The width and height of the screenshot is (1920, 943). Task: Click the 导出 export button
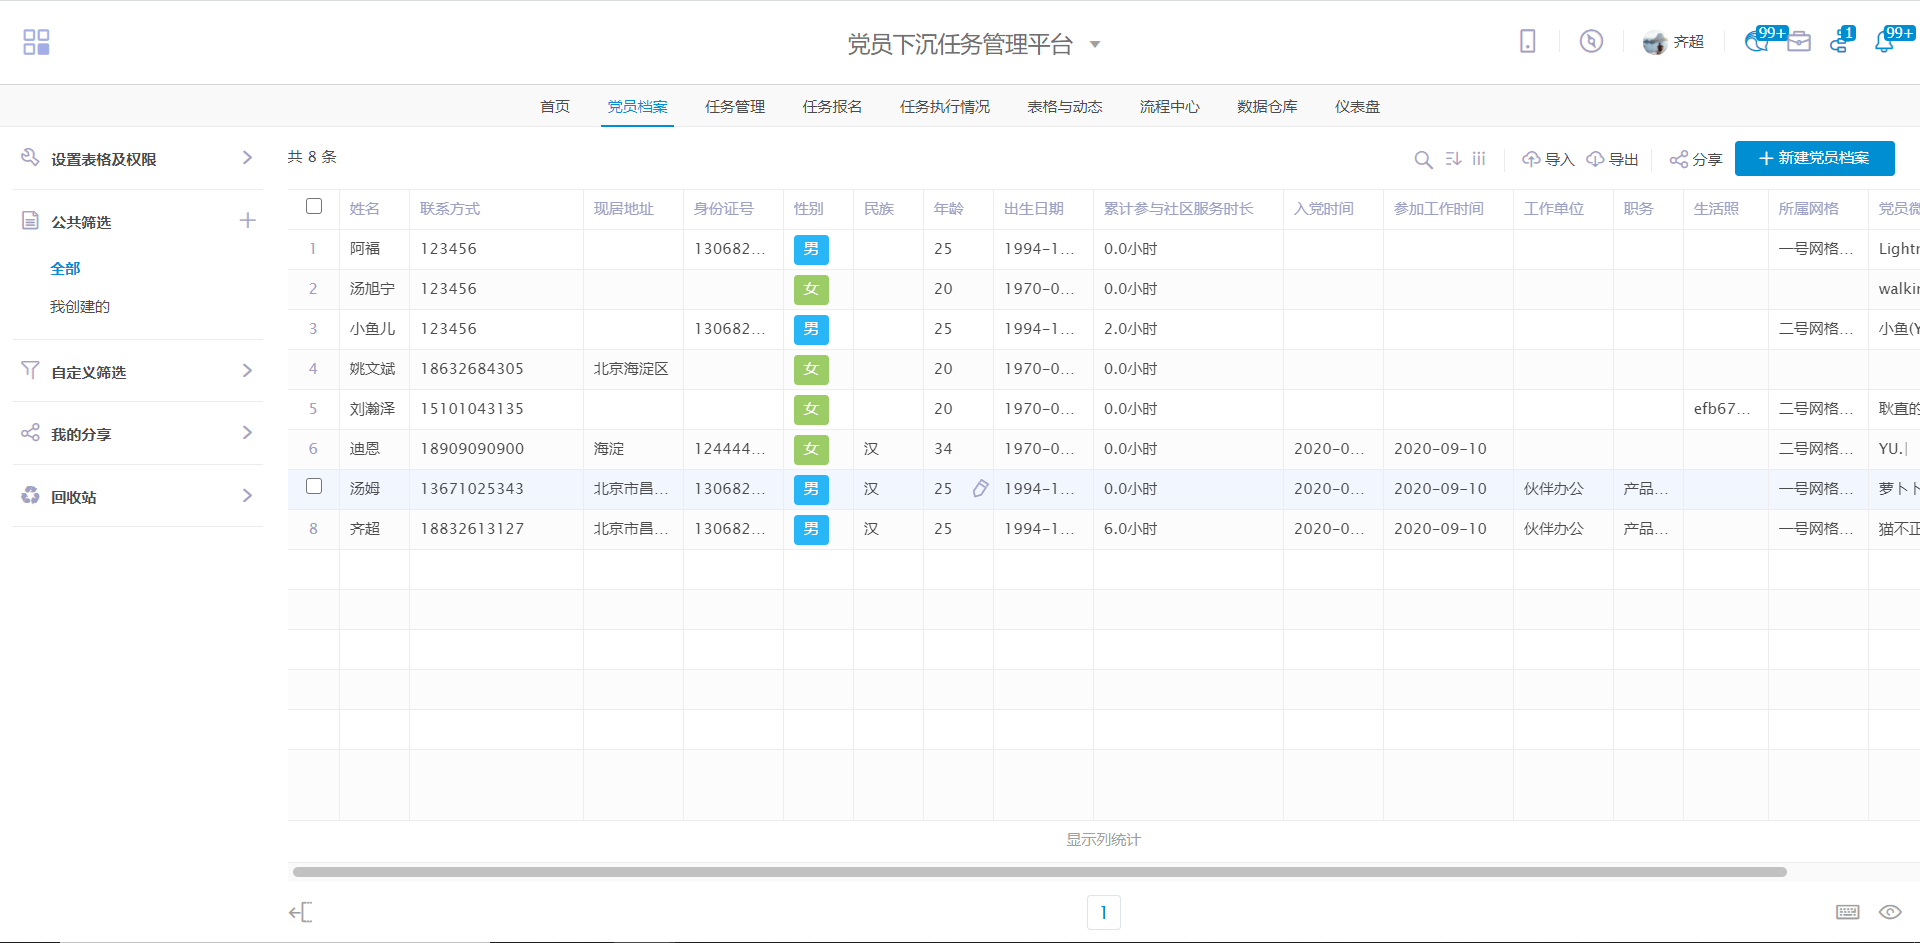coord(1613,159)
